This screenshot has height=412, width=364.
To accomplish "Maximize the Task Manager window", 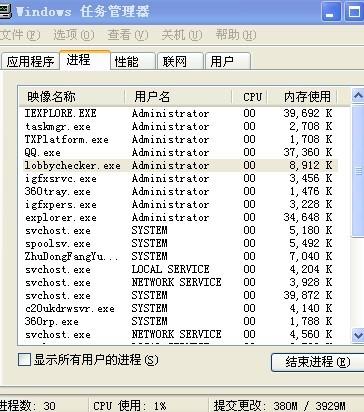I will [x=354, y=12].
